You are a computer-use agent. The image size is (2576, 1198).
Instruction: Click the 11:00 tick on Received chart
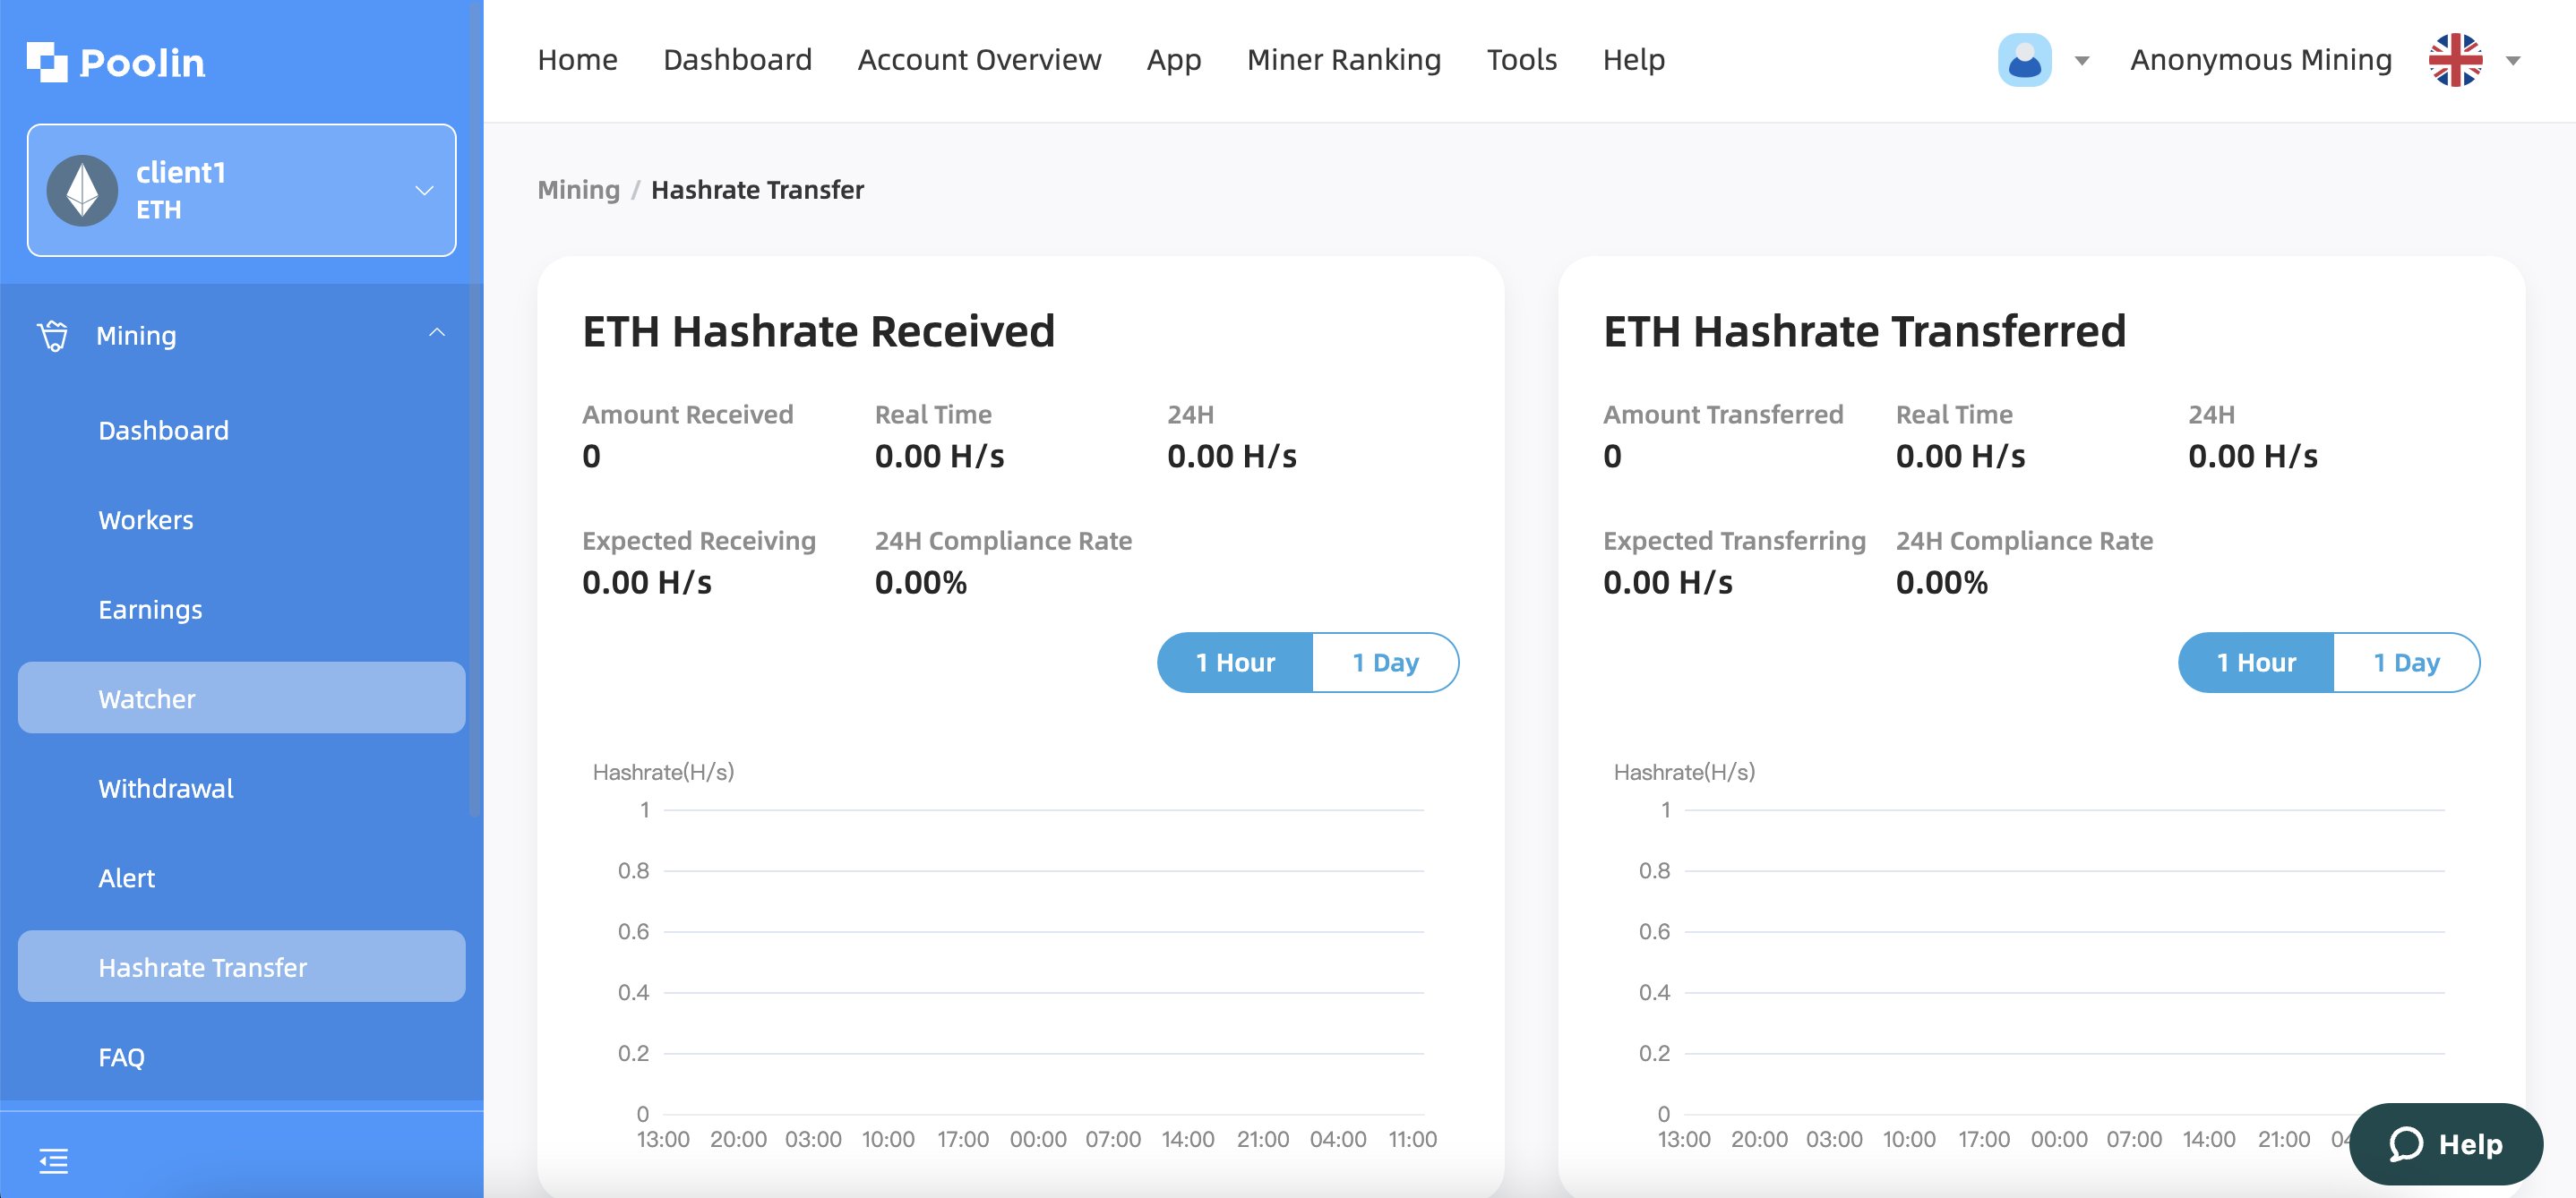(x=1412, y=1139)
